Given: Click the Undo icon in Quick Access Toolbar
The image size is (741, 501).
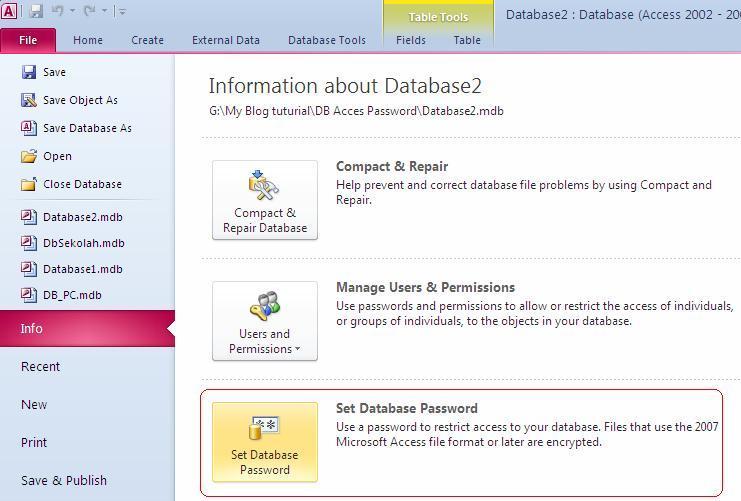Looking at the screenshot, I should coord(58,11).
